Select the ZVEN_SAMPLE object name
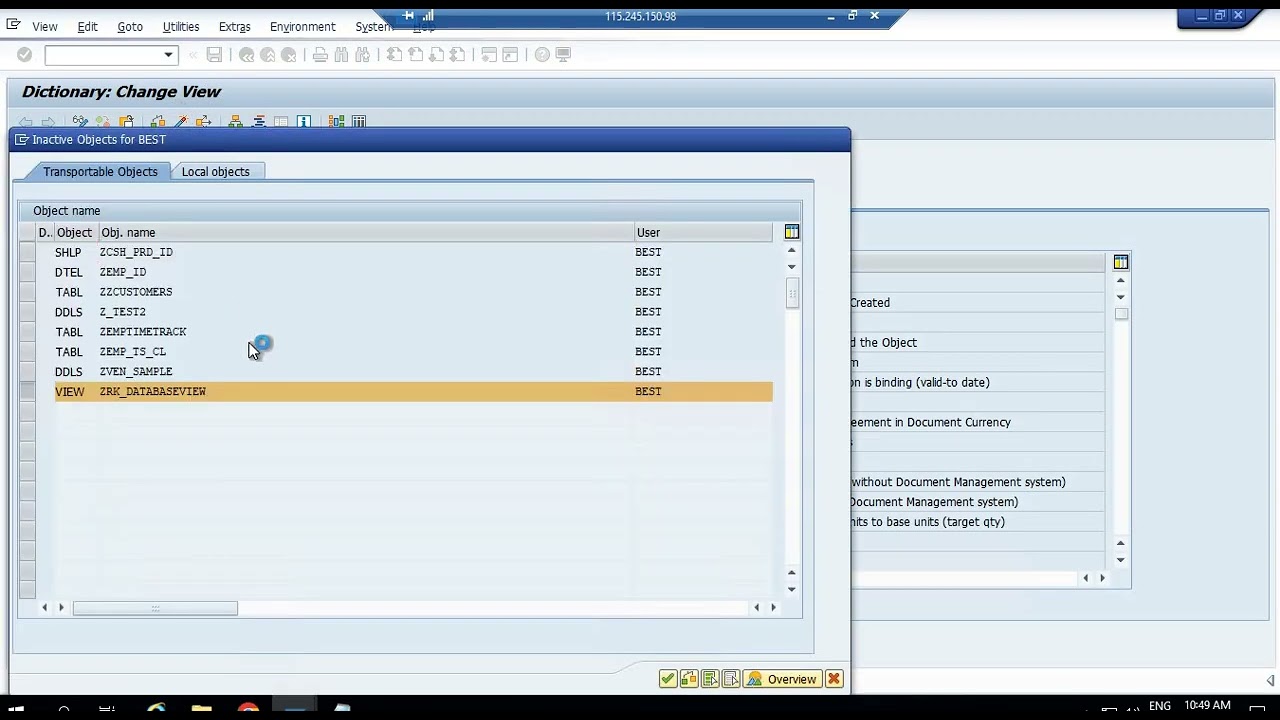The height and width of the screenshot is (720, 1280). 136,372
